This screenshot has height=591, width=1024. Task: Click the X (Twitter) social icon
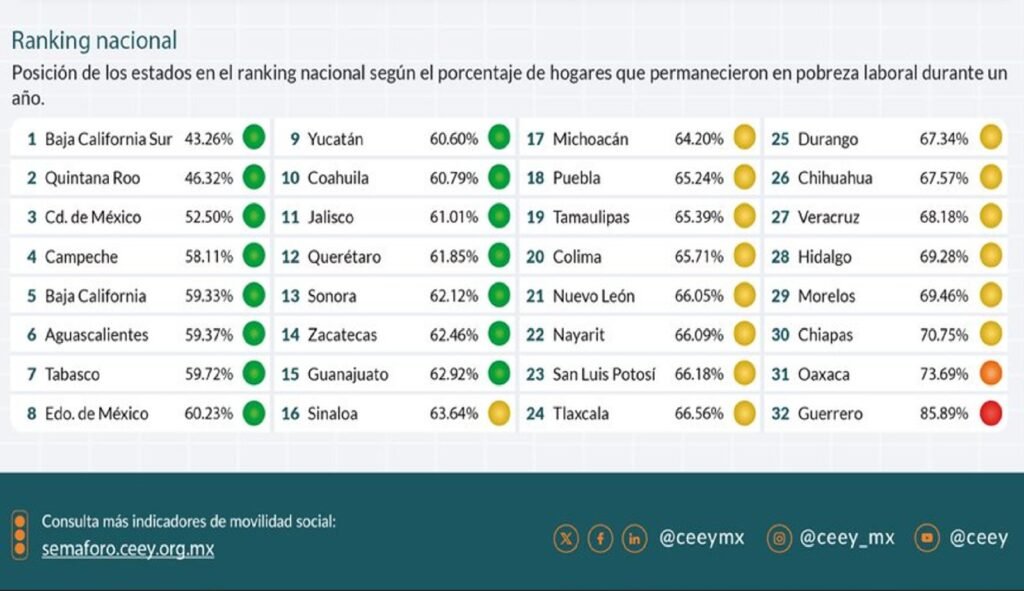[566, 539]
